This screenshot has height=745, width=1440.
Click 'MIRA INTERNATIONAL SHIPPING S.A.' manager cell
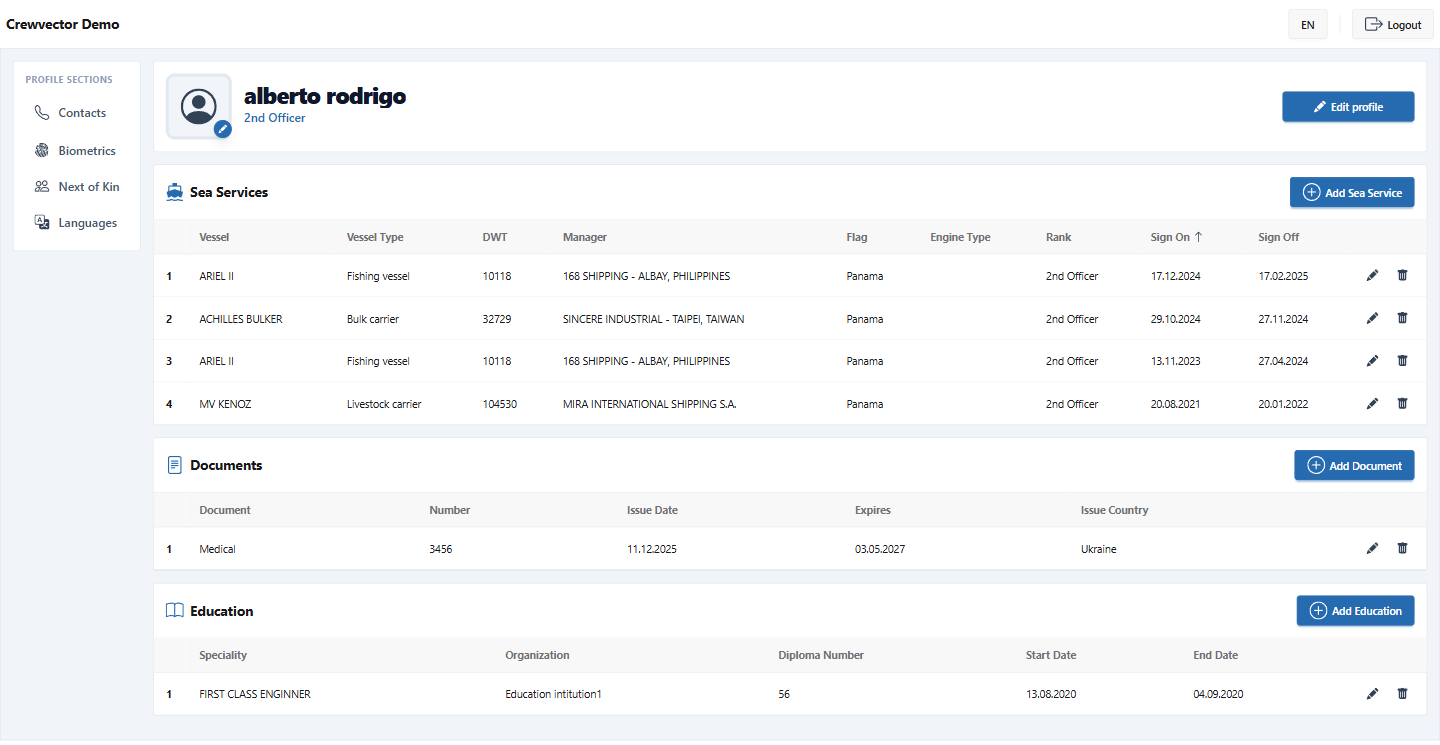[650, 404]
